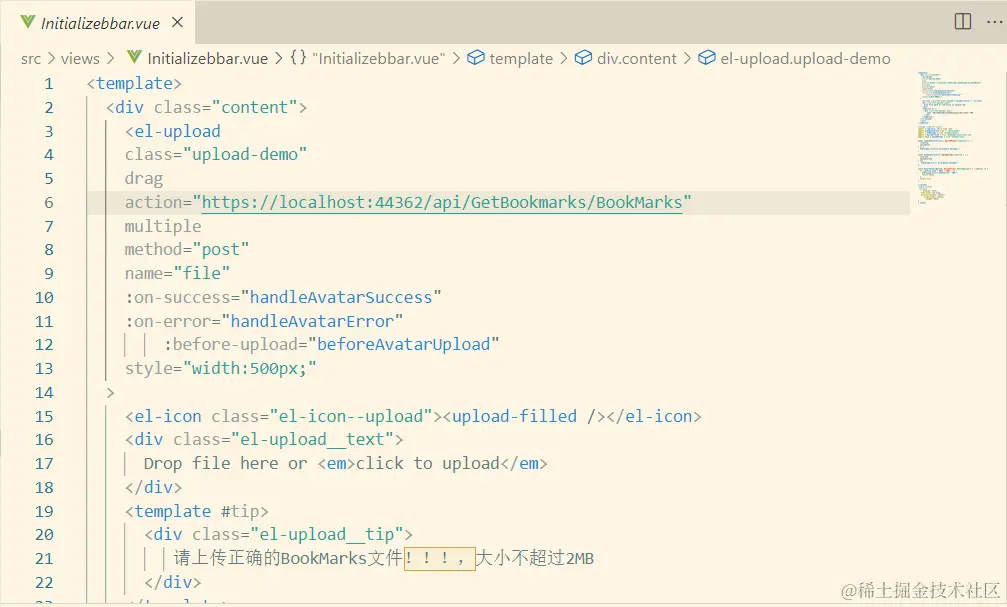Click the 'el-upload' tag on line 3
Viewport: 1007px width, 607px height.
point(177,131)
